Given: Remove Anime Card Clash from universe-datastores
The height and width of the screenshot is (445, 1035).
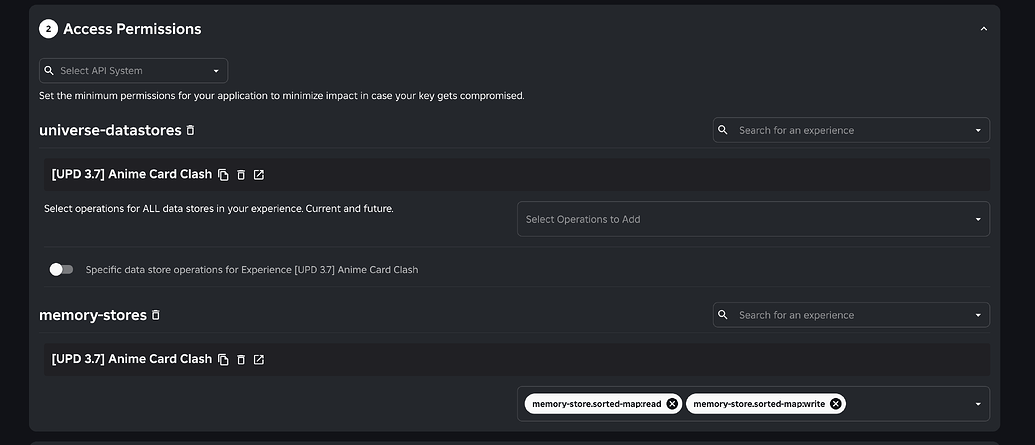Looking at the screenshot, I should [241, 175].
